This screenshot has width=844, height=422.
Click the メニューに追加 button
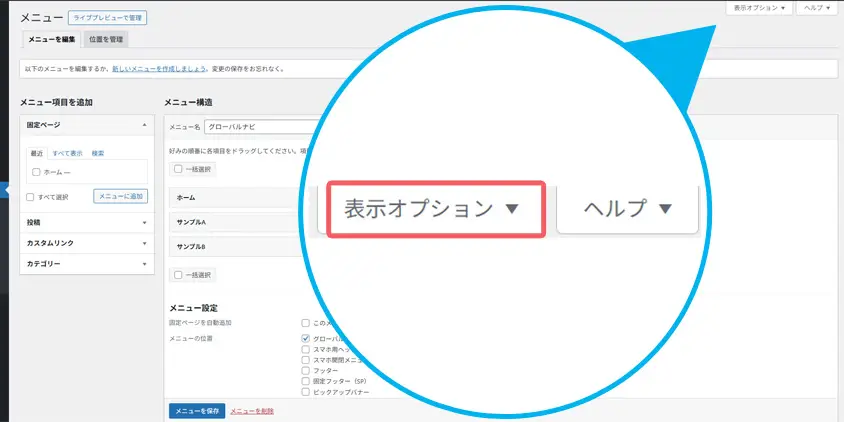[121, 196]
